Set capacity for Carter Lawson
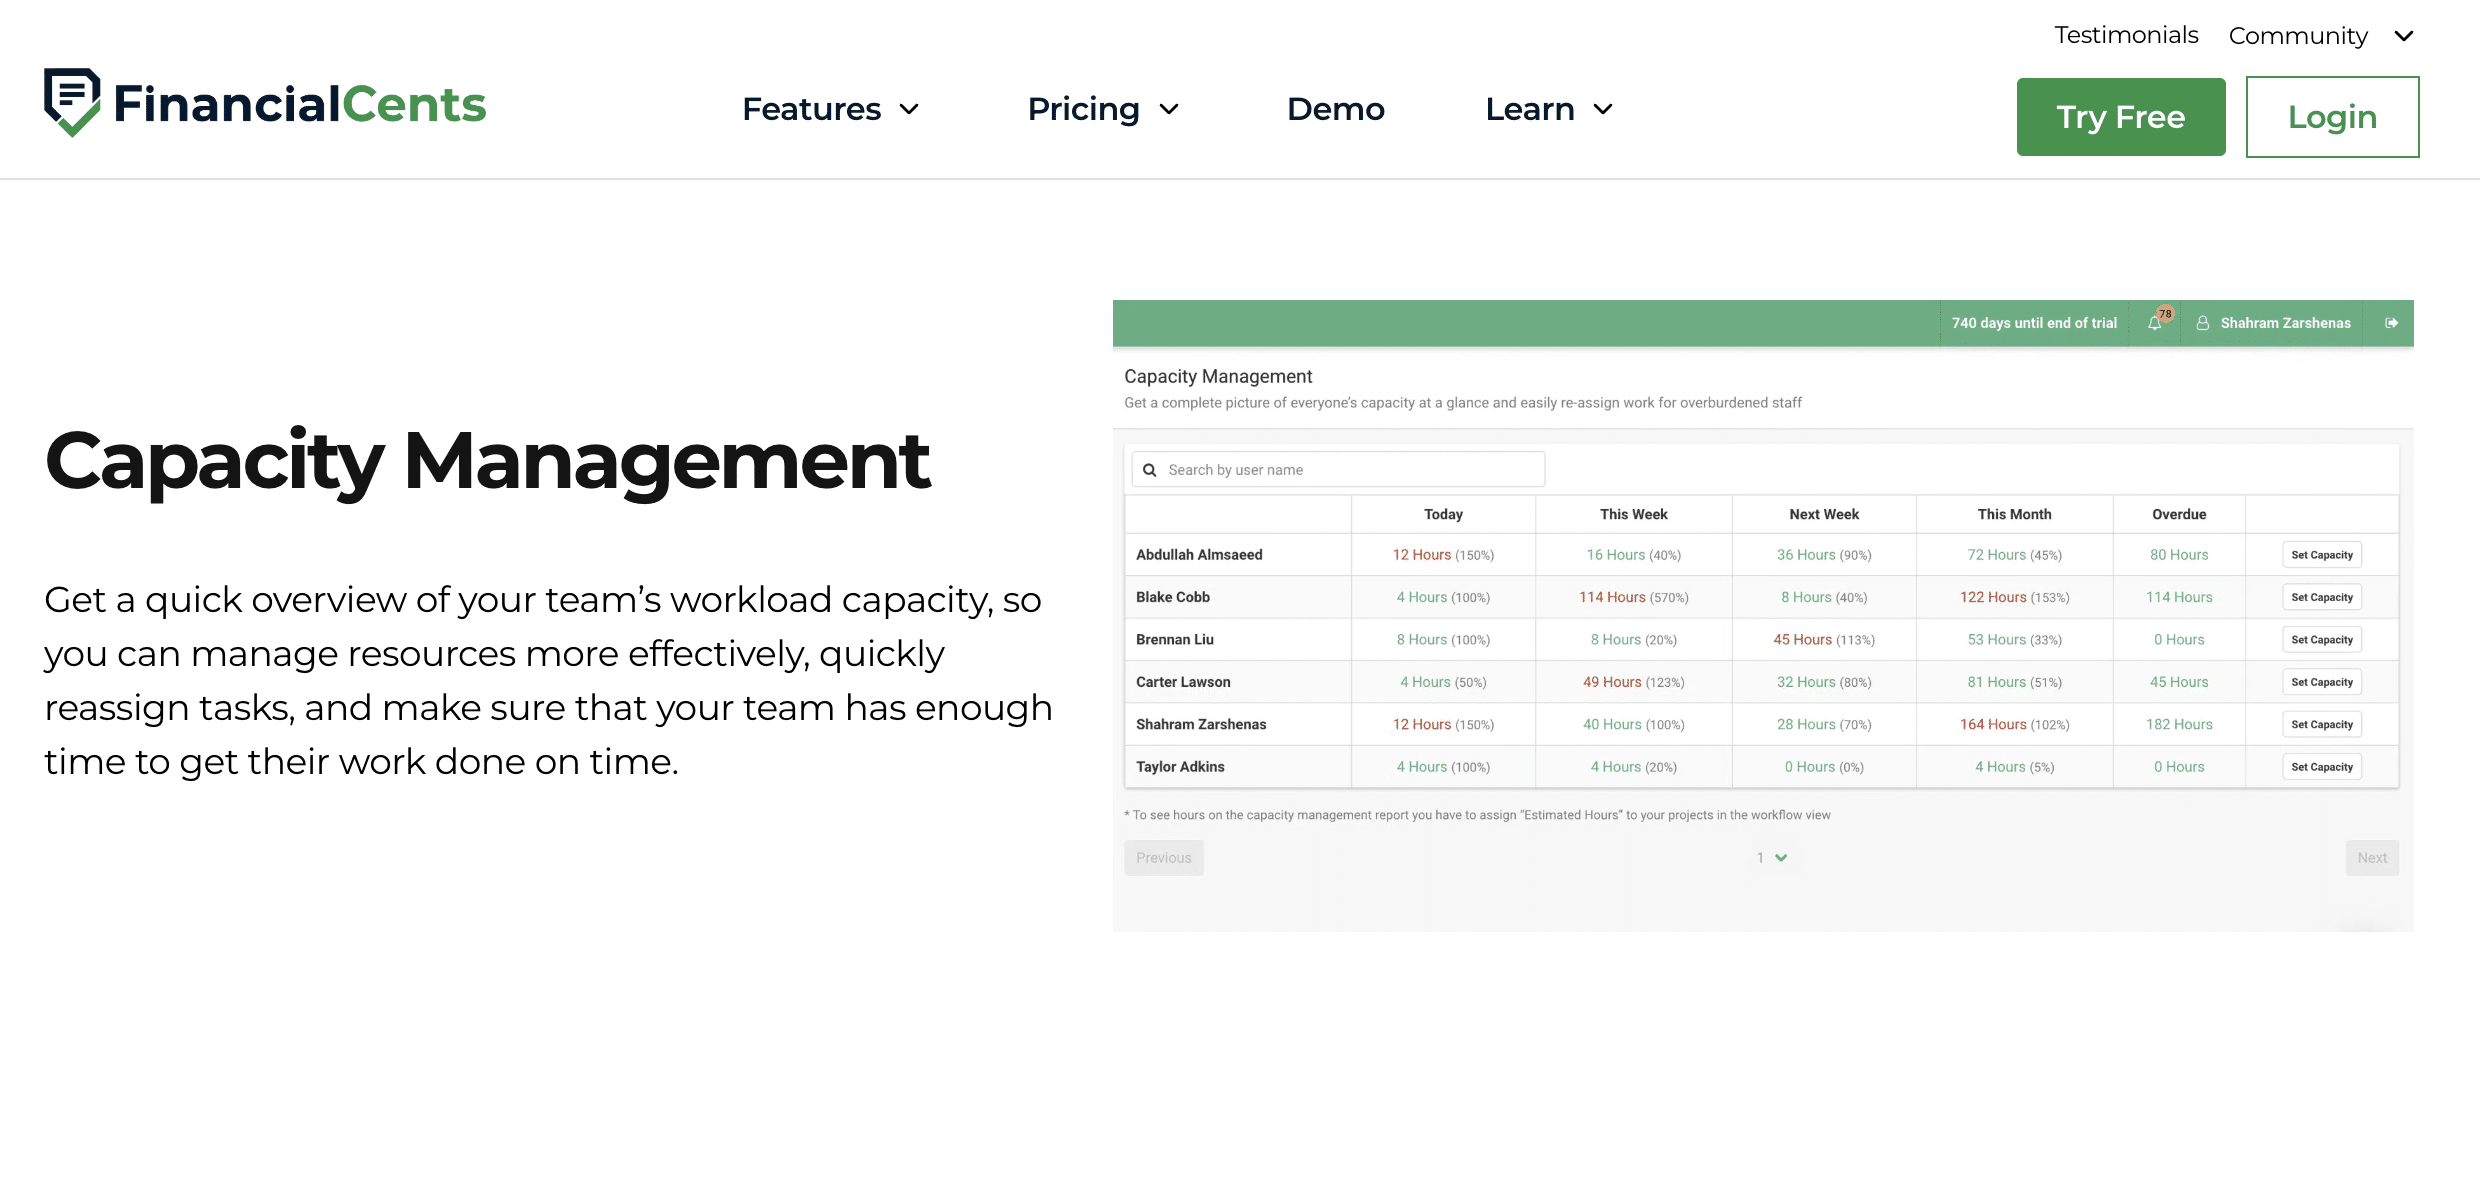This screenshot has height=1204, width=2480. click(2322, 682)
